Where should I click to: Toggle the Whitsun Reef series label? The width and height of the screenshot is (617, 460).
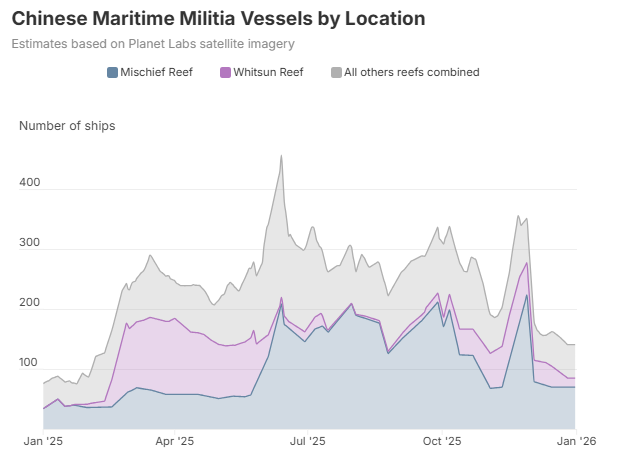tap(268, 72)
